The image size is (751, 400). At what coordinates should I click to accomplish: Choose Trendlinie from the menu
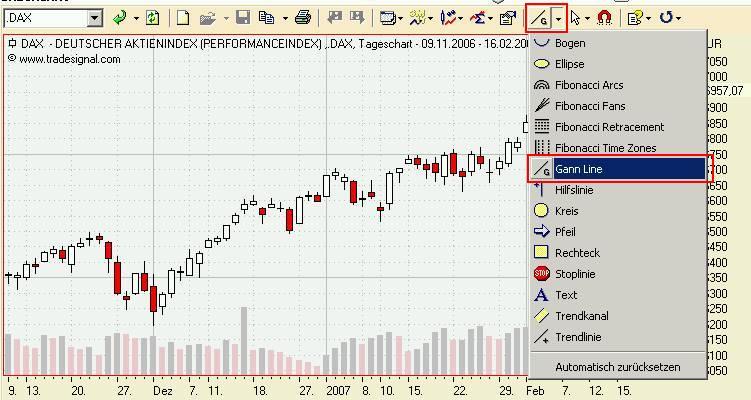point(617,337)
